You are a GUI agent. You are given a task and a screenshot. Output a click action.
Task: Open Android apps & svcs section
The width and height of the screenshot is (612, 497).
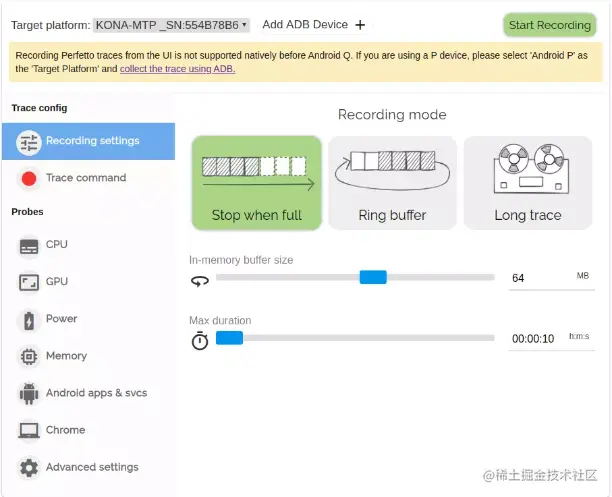[x=89, y=393]
